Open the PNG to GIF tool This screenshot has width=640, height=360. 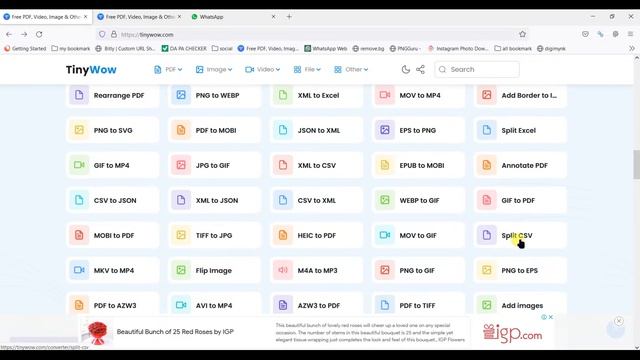pyautogui.click(x=418, y=270)
